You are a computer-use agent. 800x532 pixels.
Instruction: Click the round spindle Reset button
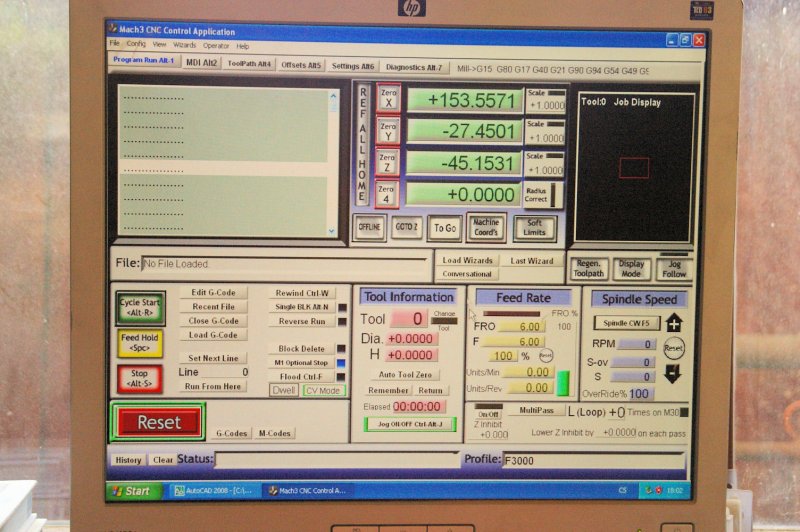pos(673,348)
